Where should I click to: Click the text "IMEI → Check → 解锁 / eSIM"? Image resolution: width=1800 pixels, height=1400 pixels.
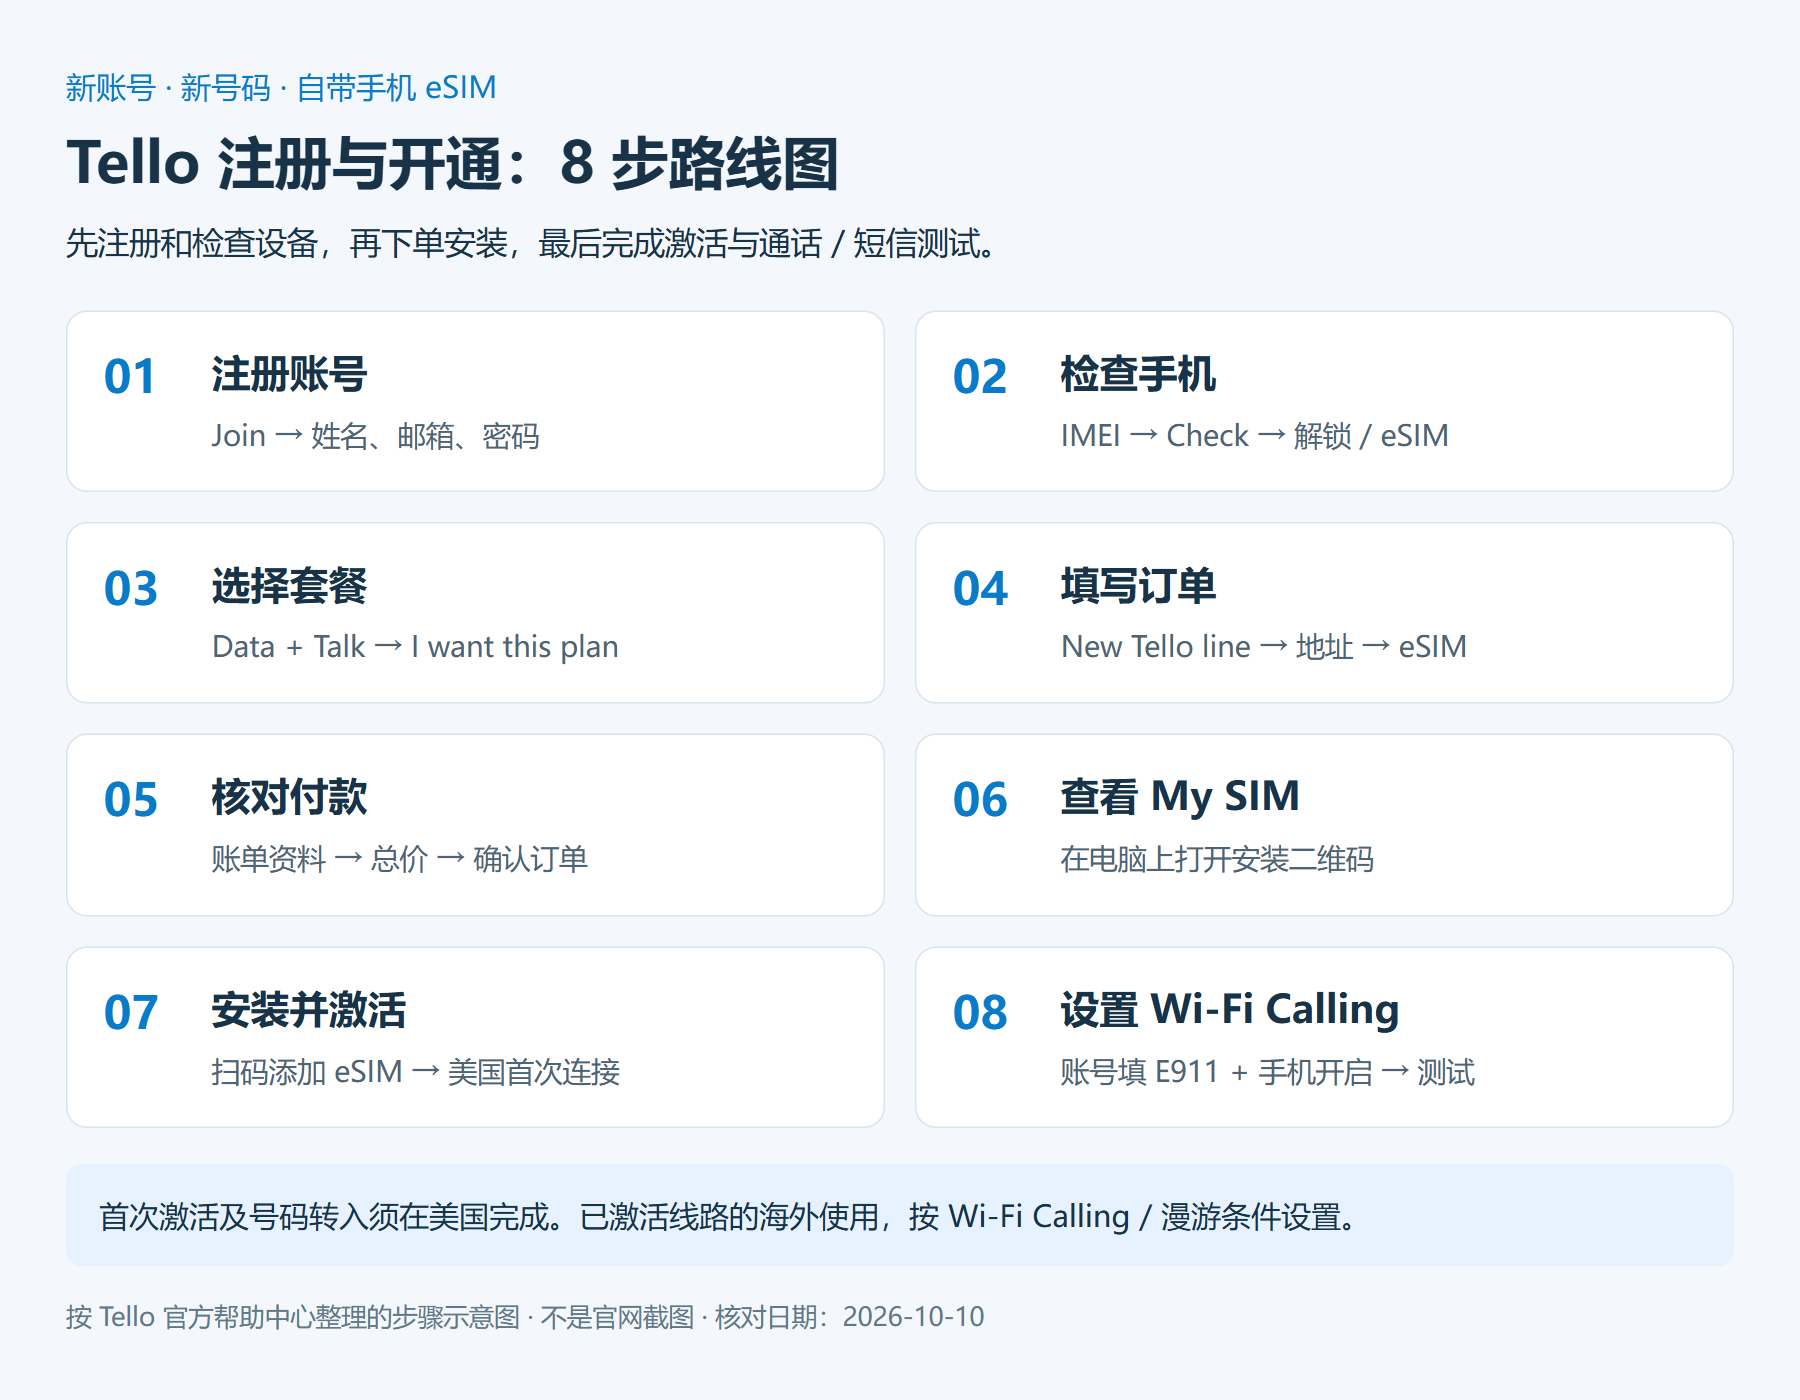(x=1254, y=436)
